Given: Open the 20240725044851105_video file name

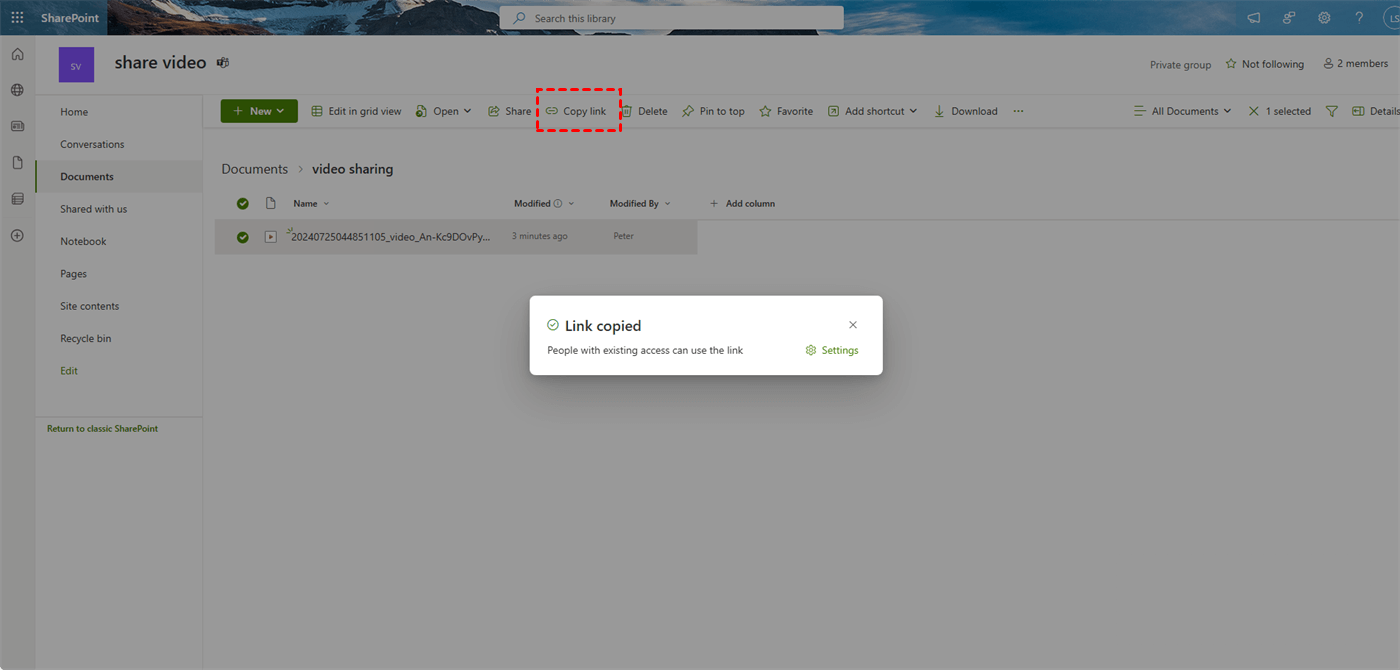Looking at the screenshot, I should (391, 237).
